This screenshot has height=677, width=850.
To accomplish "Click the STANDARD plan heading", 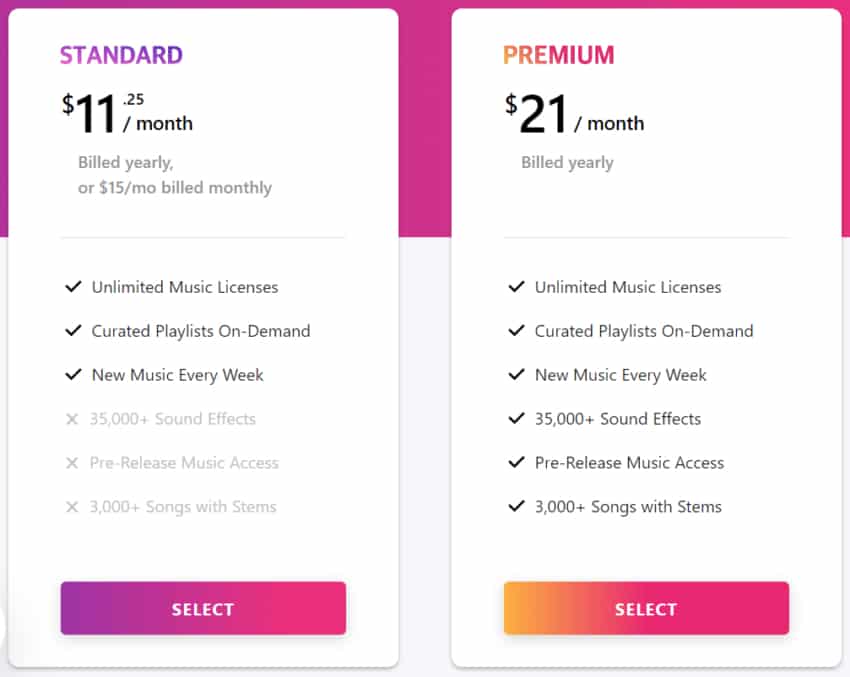I will (121, 55).
